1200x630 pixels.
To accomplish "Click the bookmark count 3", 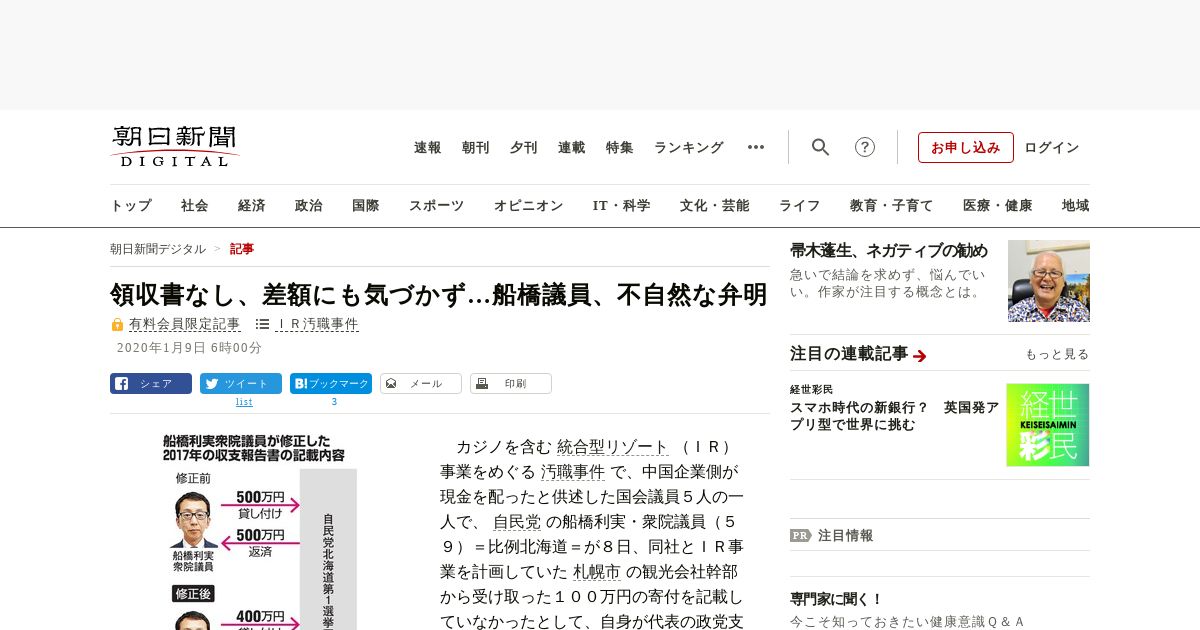I will pos(334,402).
